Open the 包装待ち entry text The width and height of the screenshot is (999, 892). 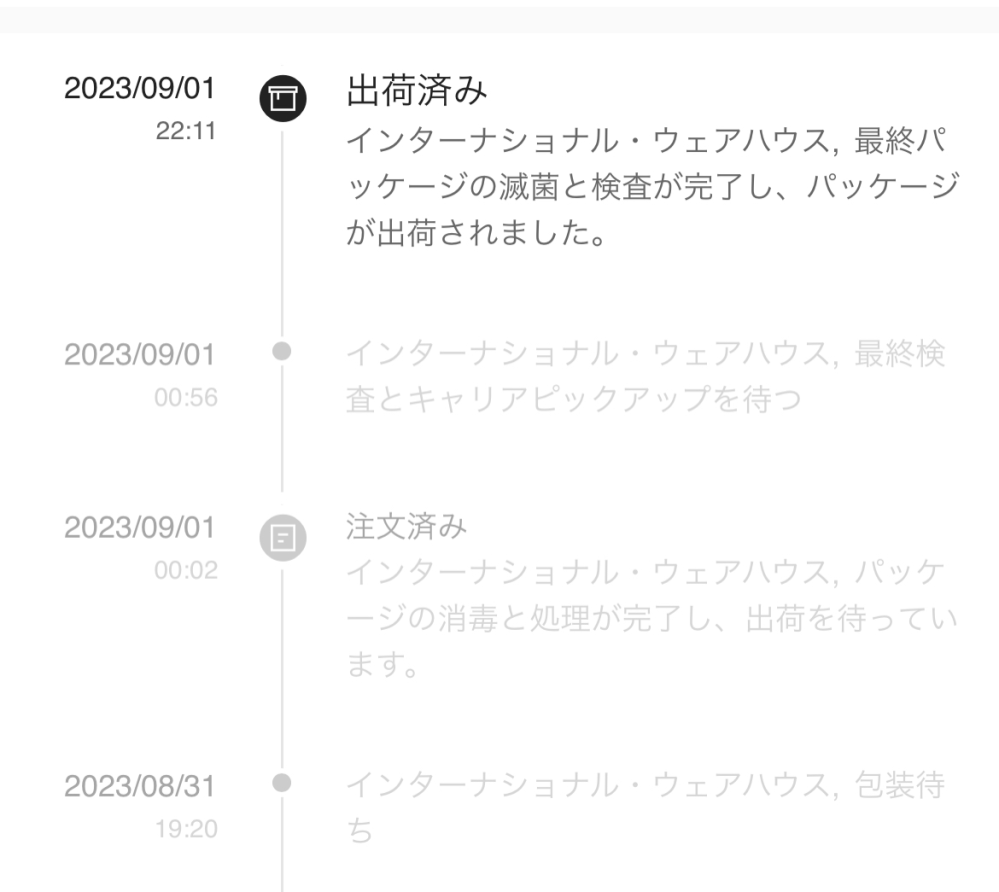pyautogui.click(x=644, y=807)
